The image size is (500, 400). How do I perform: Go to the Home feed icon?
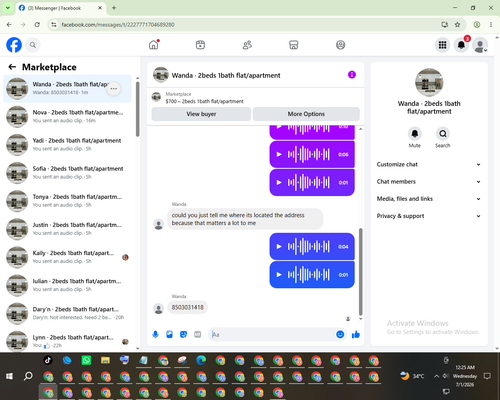(x=154, y=45)
